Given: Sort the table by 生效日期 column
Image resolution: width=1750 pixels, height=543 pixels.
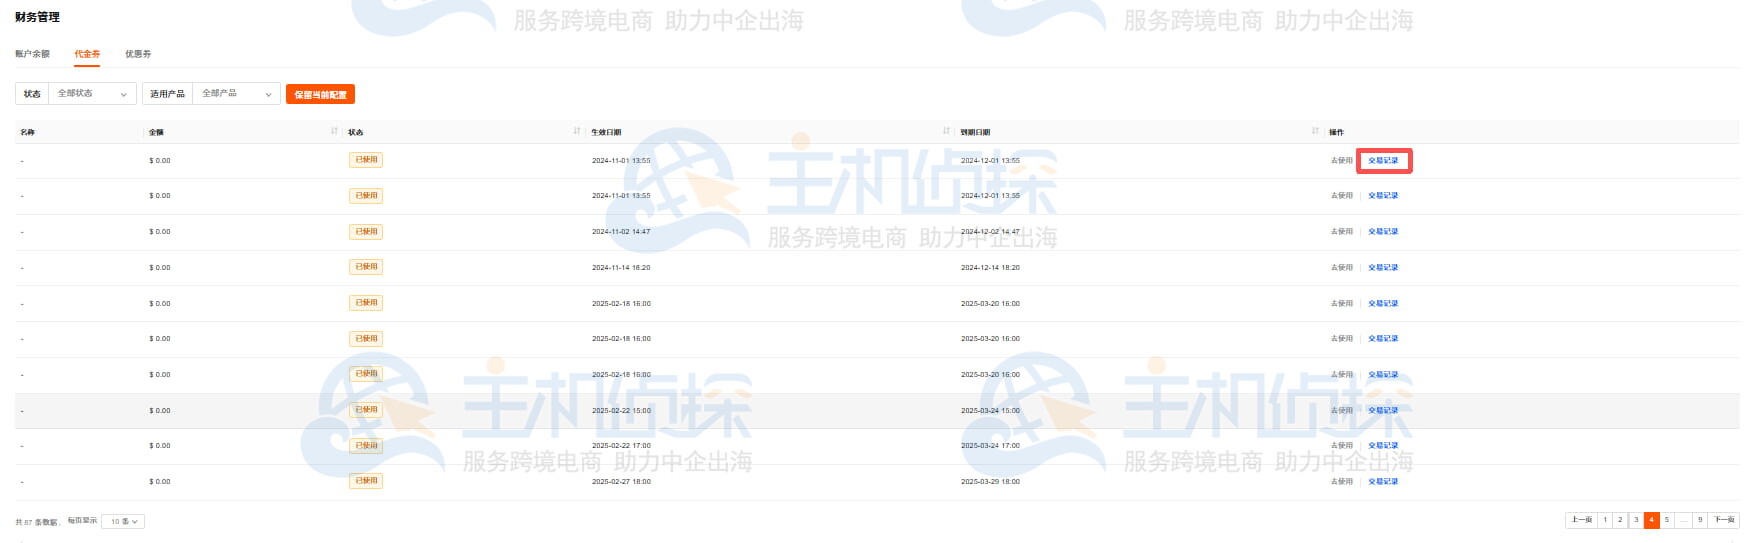Looking at the screenshot, I should tap(946, 132).
